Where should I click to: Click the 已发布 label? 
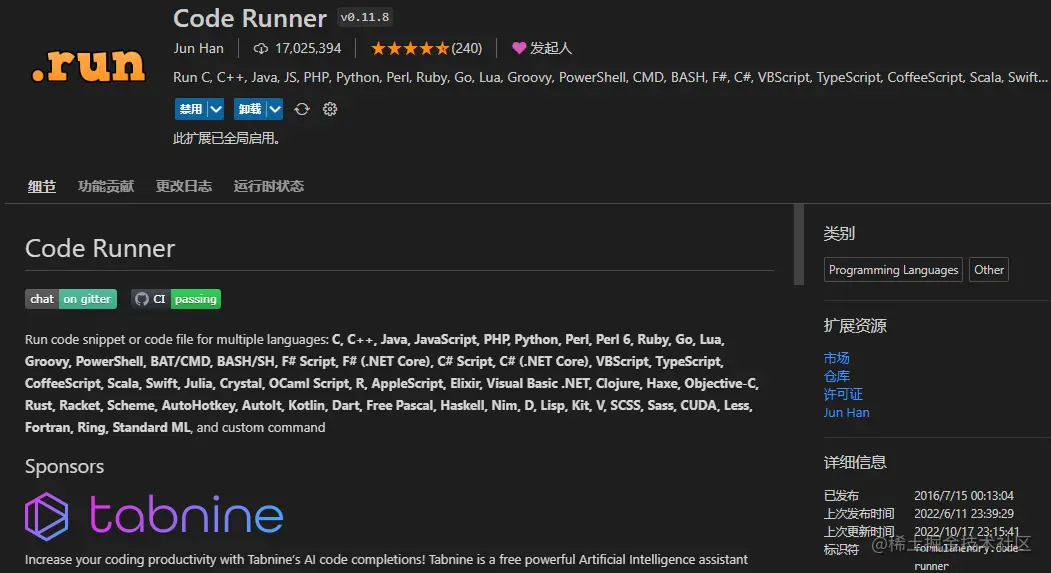841,495
